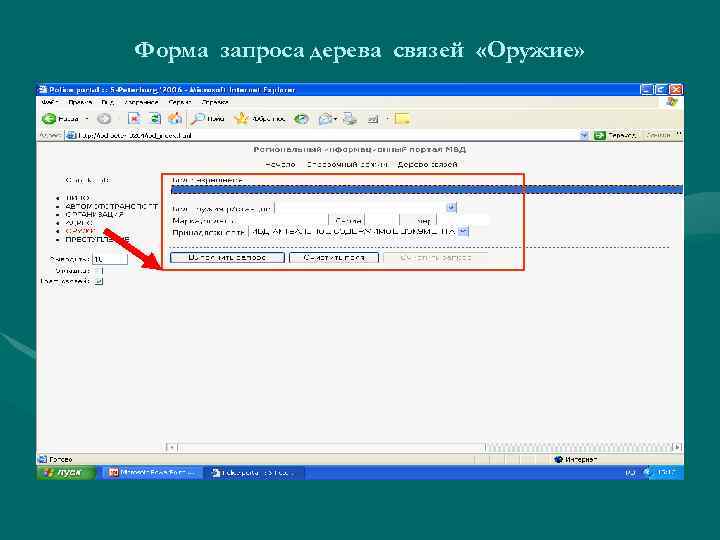Open the Back button history dropdown arrow
720x540 pixels.
click(x=87, y=119)
